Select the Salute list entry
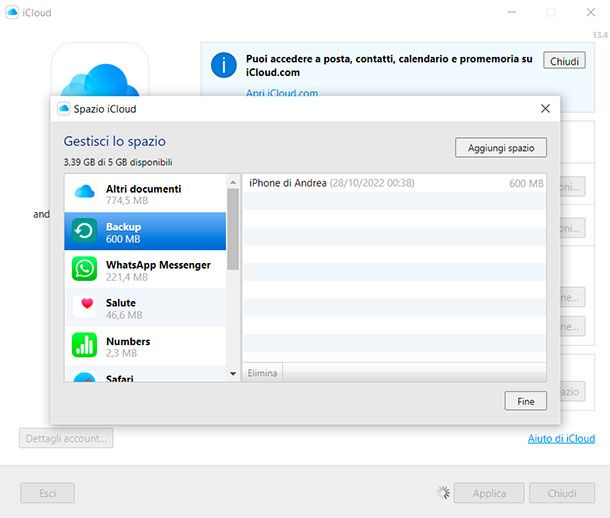The width and height of the screenshot is (610, 518). [x=145, y=307]
